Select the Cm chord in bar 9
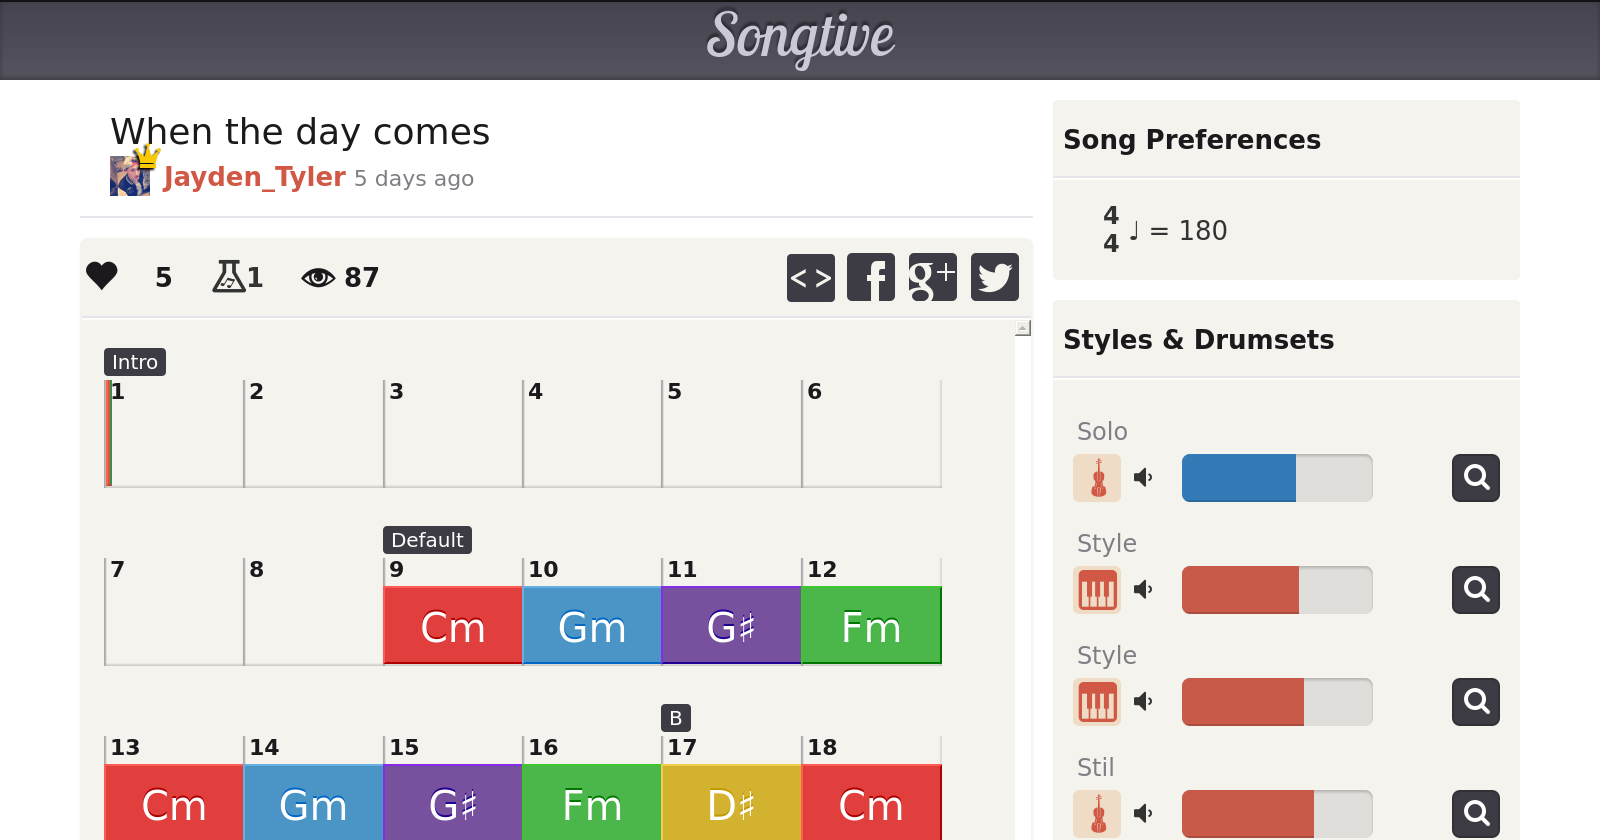The height and width of the screenshot is (840, 1600). [x=453, y=626]
